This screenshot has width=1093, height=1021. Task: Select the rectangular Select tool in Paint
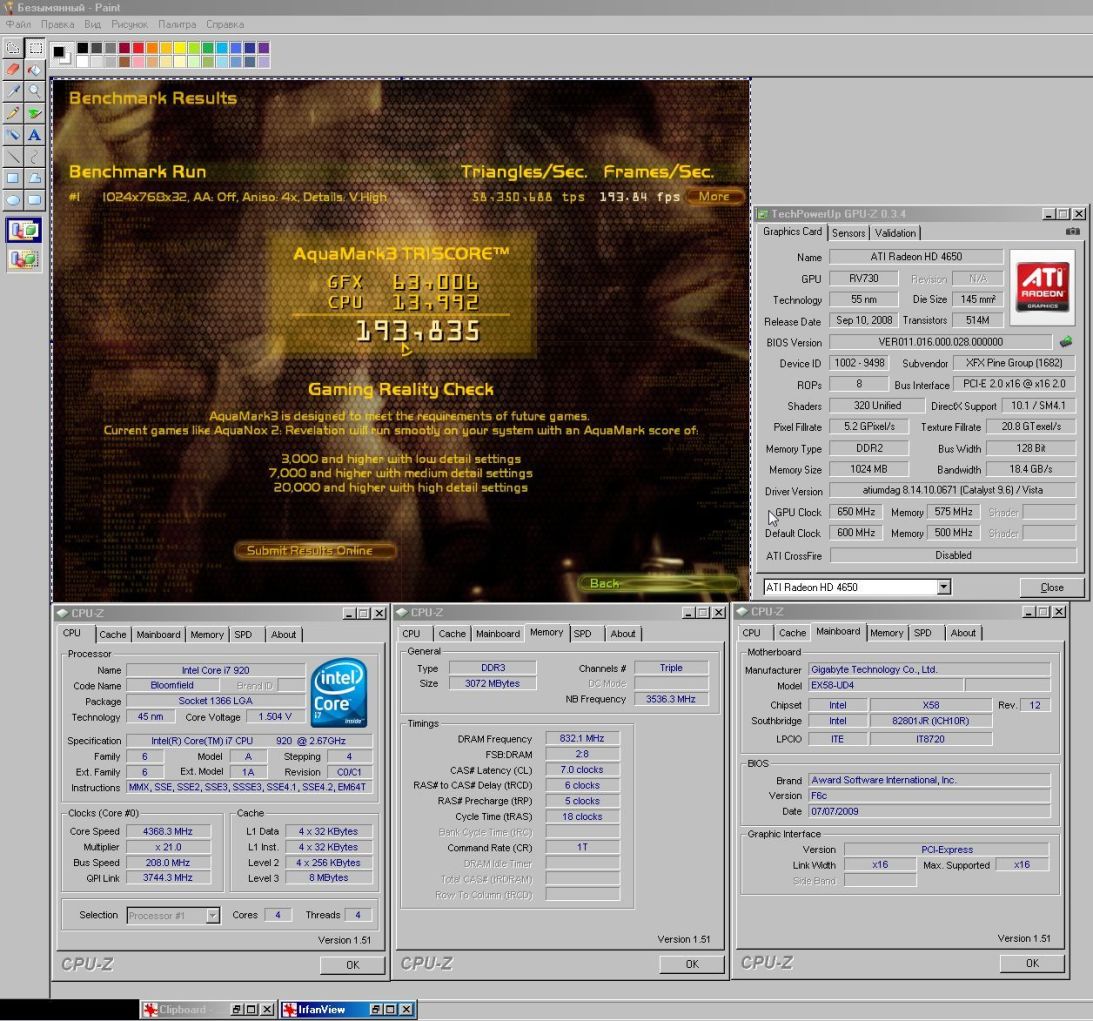coord(35,48)
